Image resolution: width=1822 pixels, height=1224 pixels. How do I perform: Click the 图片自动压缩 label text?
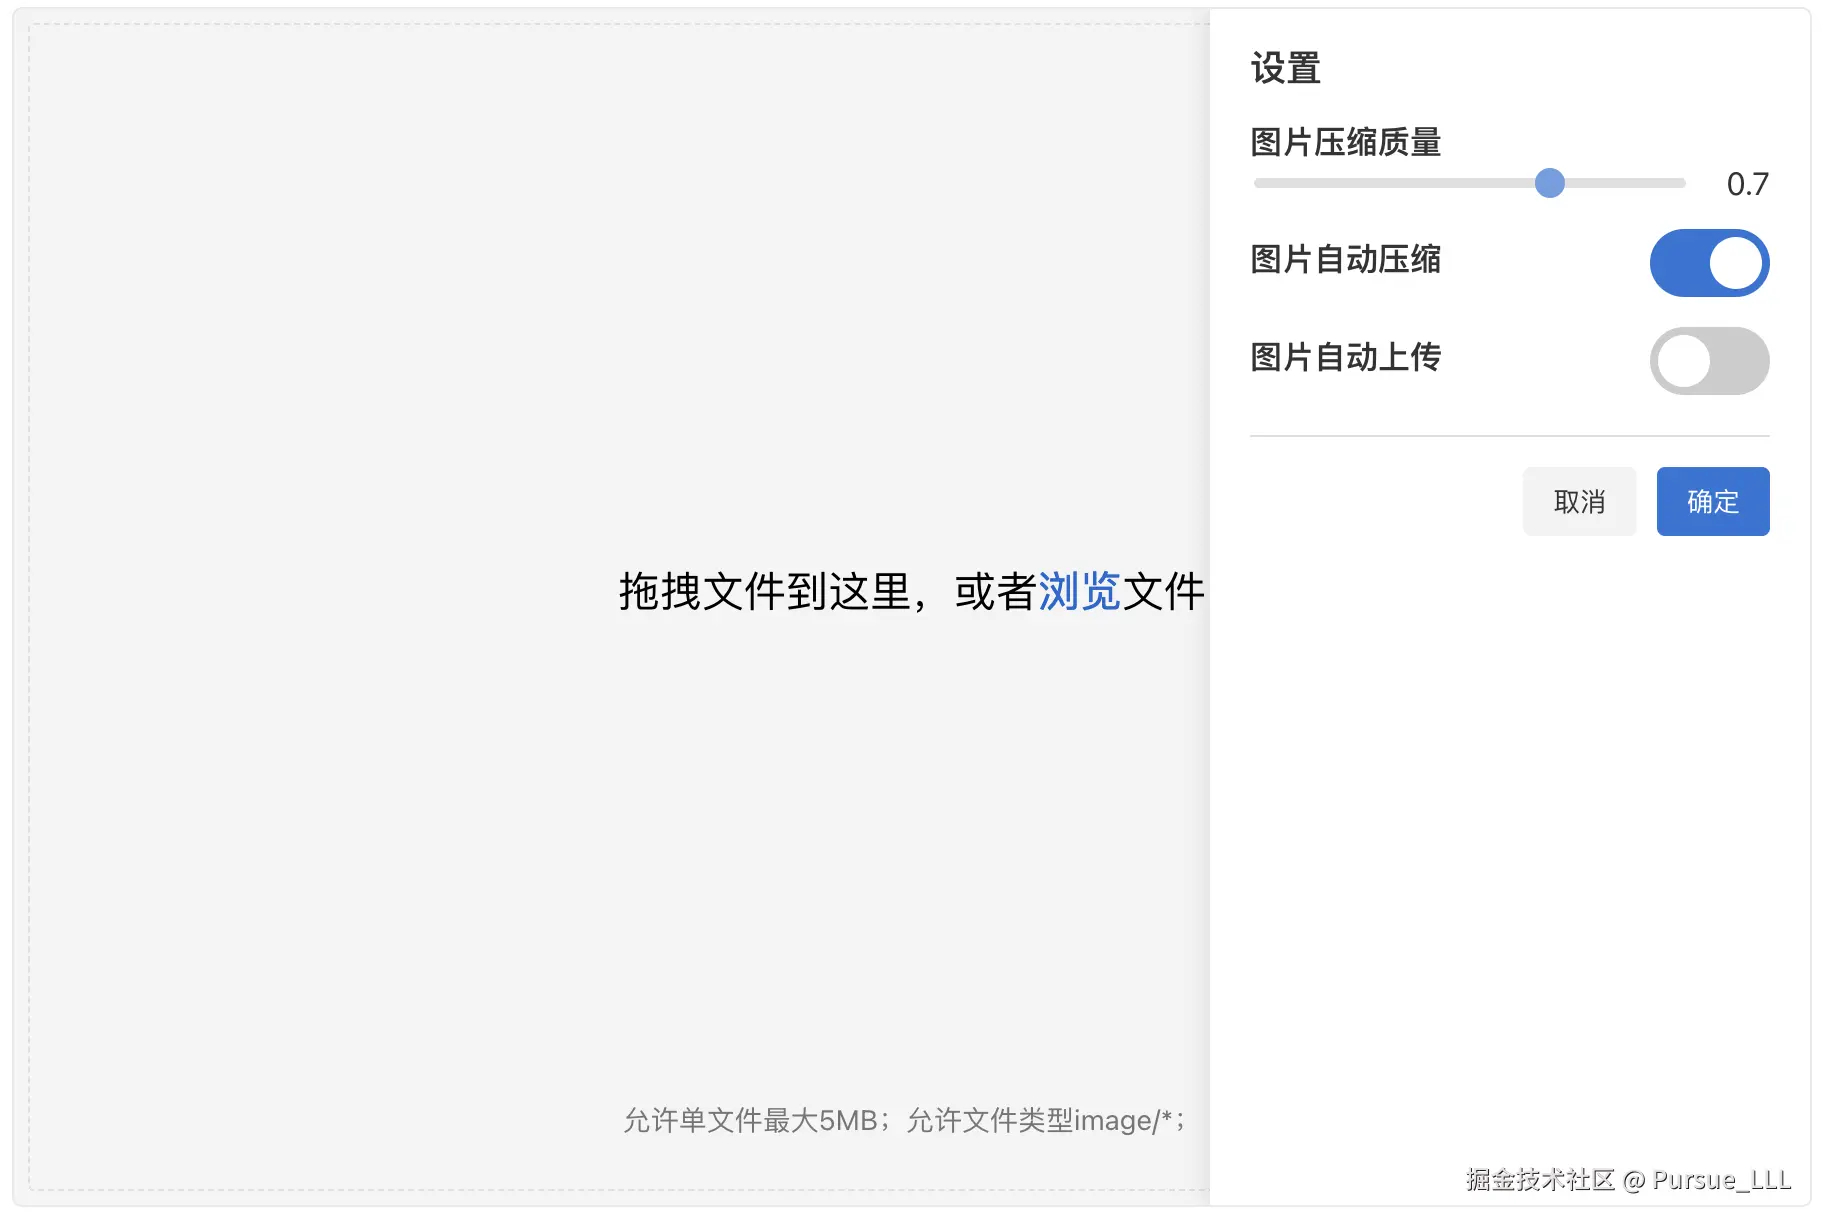1346,260
